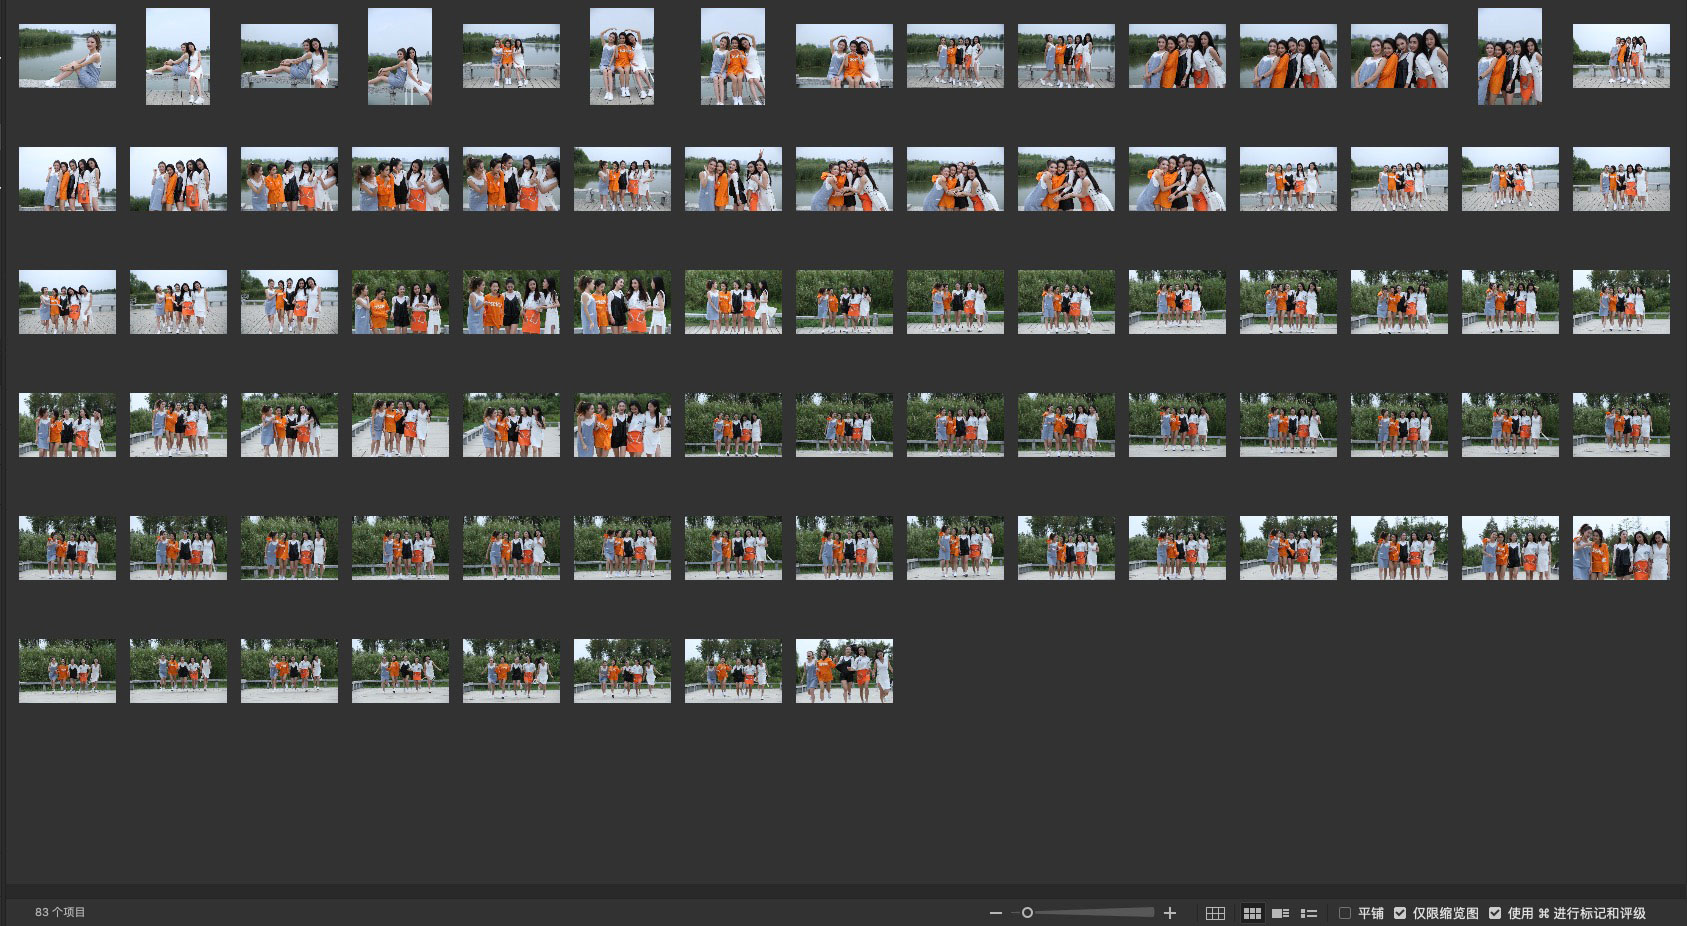Select the first thumbnail in the bottom row

[67, 671]
